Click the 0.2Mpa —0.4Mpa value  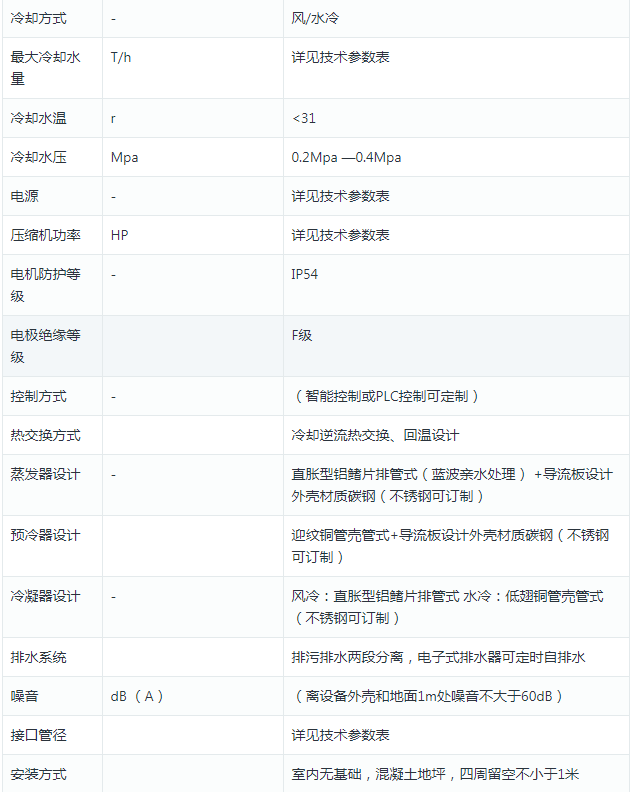click(x=346, y=157)
